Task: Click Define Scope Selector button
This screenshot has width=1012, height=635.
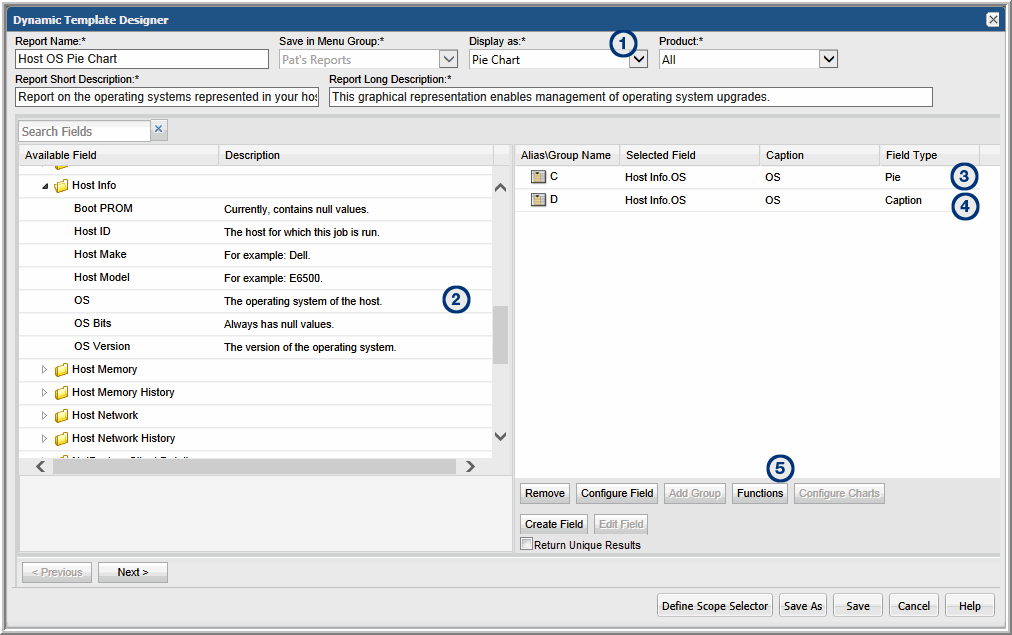Action: [715, 606]
